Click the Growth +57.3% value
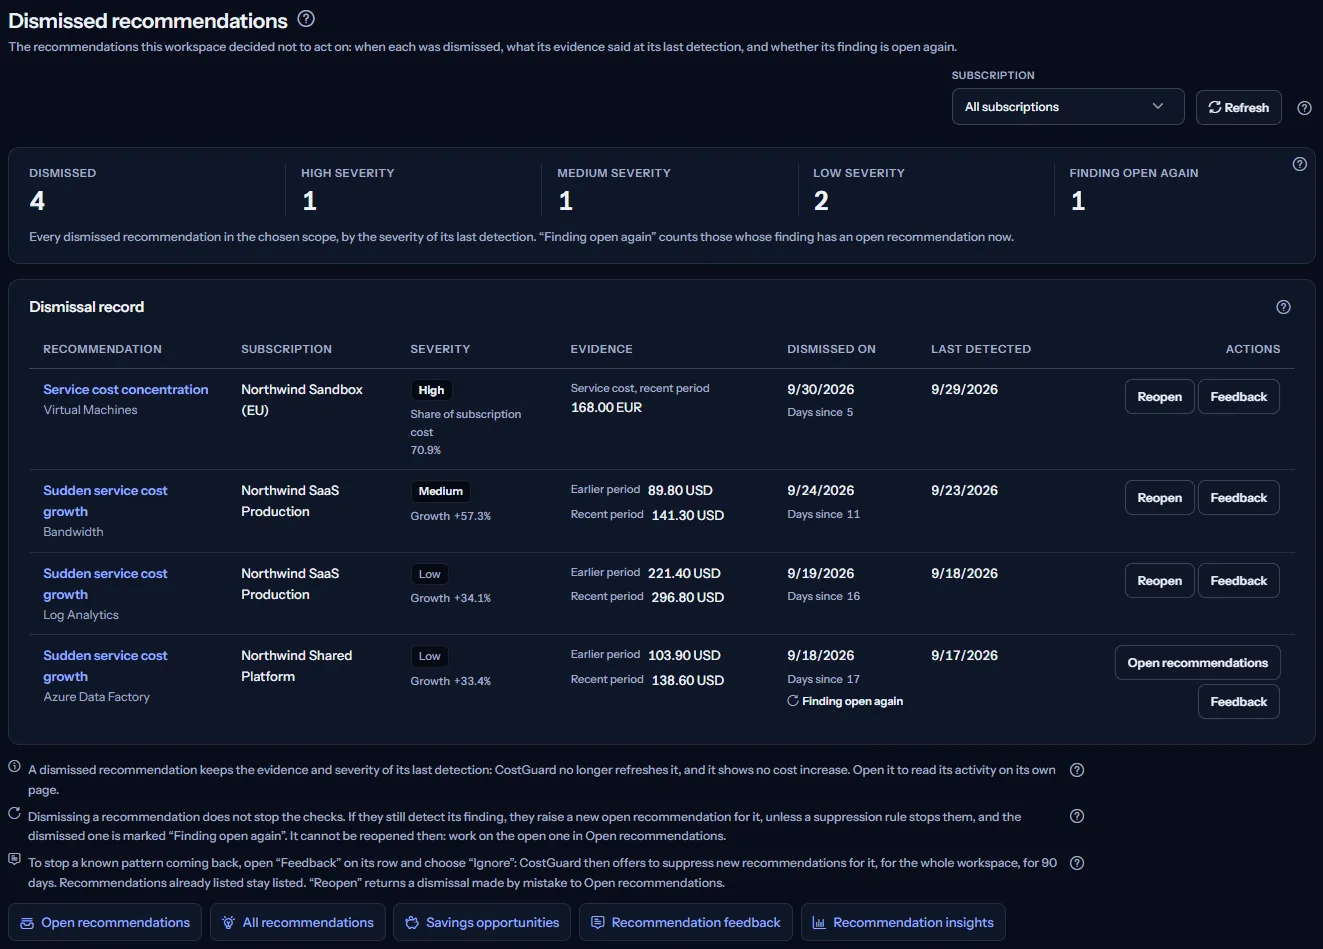Viewport: 1323px width, 949px height. tap(451, 516)
